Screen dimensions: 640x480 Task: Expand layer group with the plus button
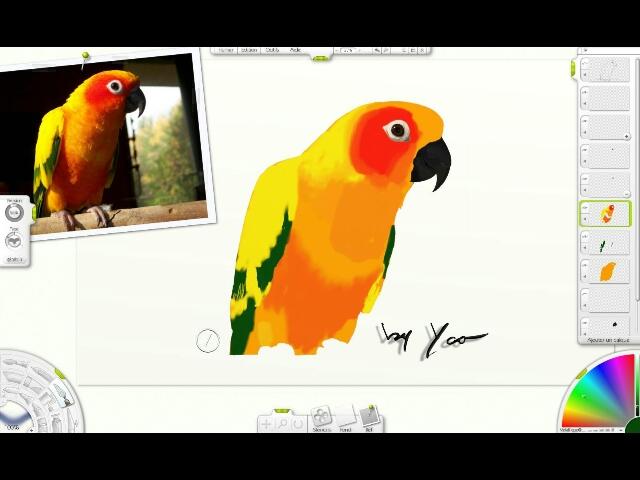[627, 137]
